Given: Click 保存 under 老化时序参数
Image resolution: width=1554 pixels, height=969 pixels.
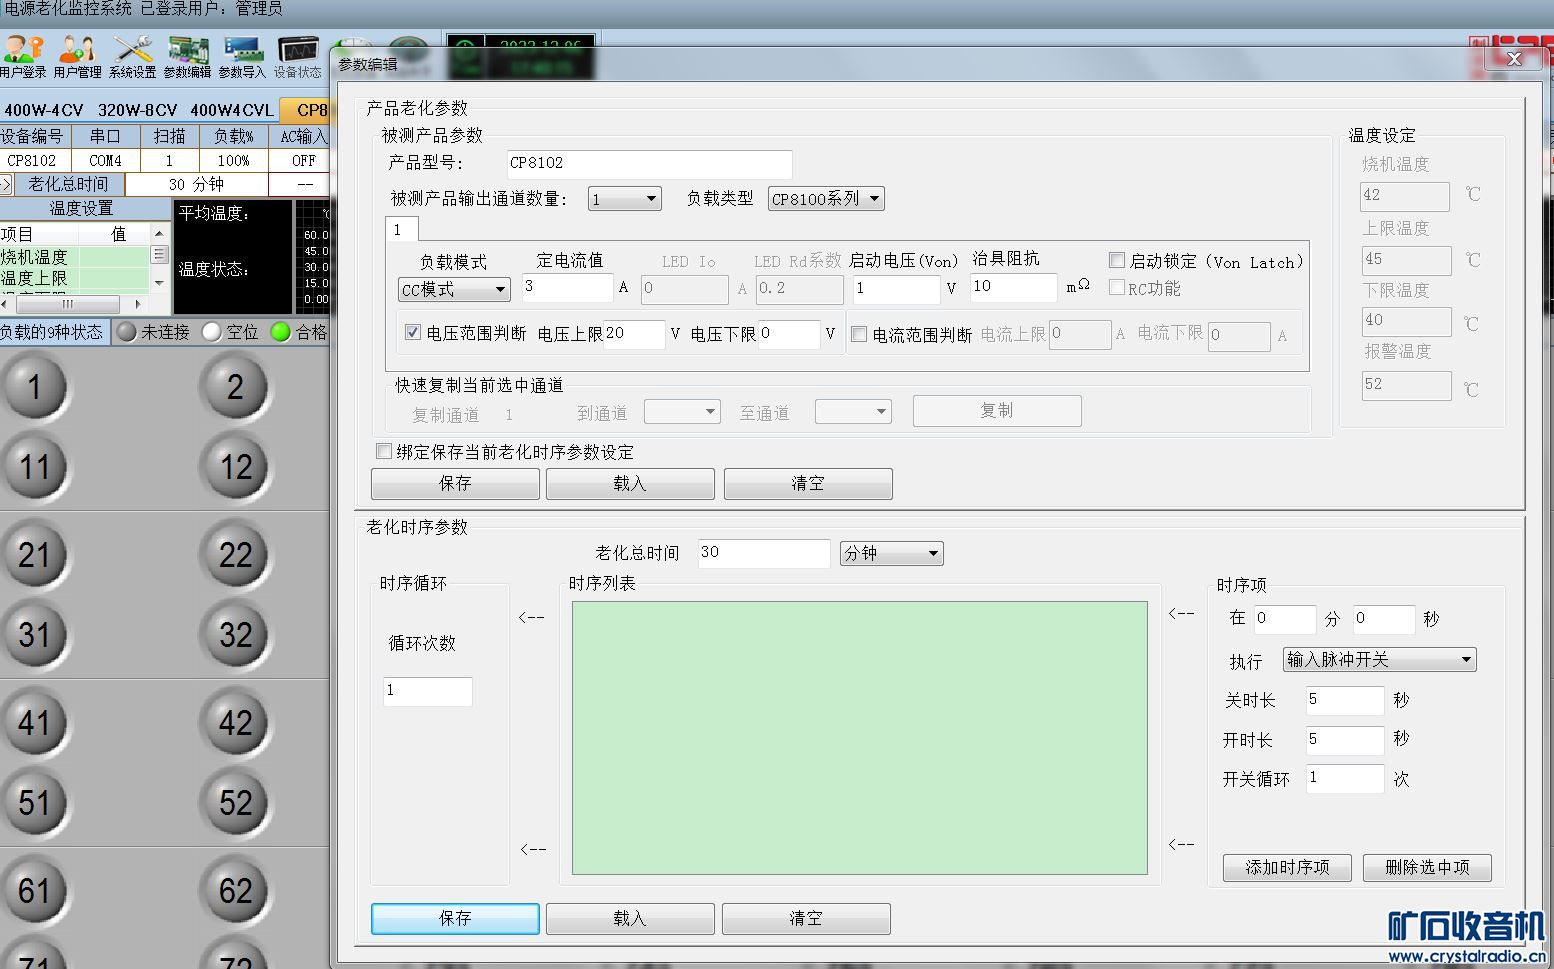Looking at the screenshot, I should pos(455,918).
